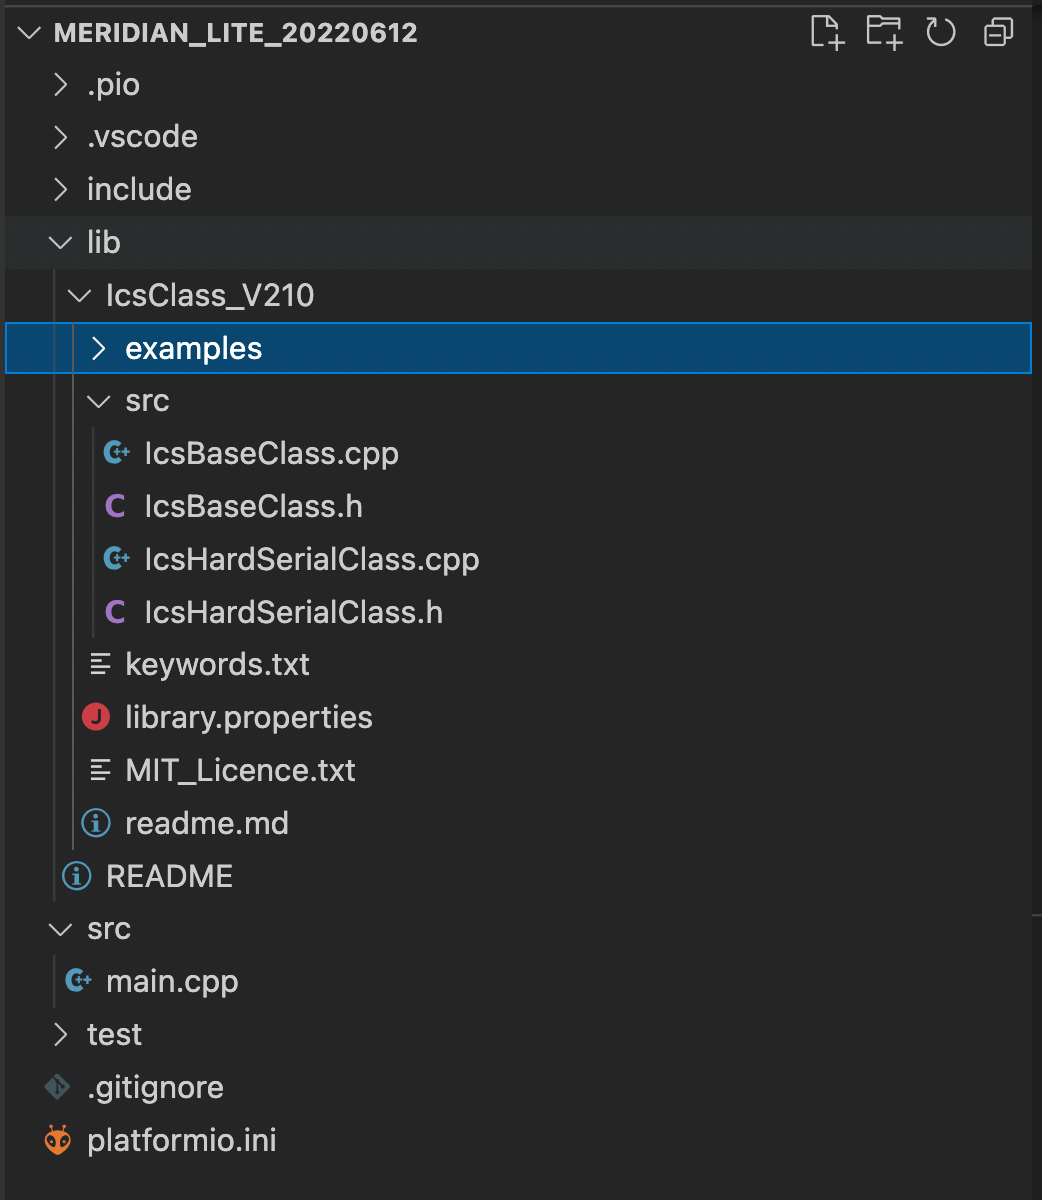Click the Refresh Explorer icon
The width and height of the screenshot is (1042, 1200).
click(941, 31)
